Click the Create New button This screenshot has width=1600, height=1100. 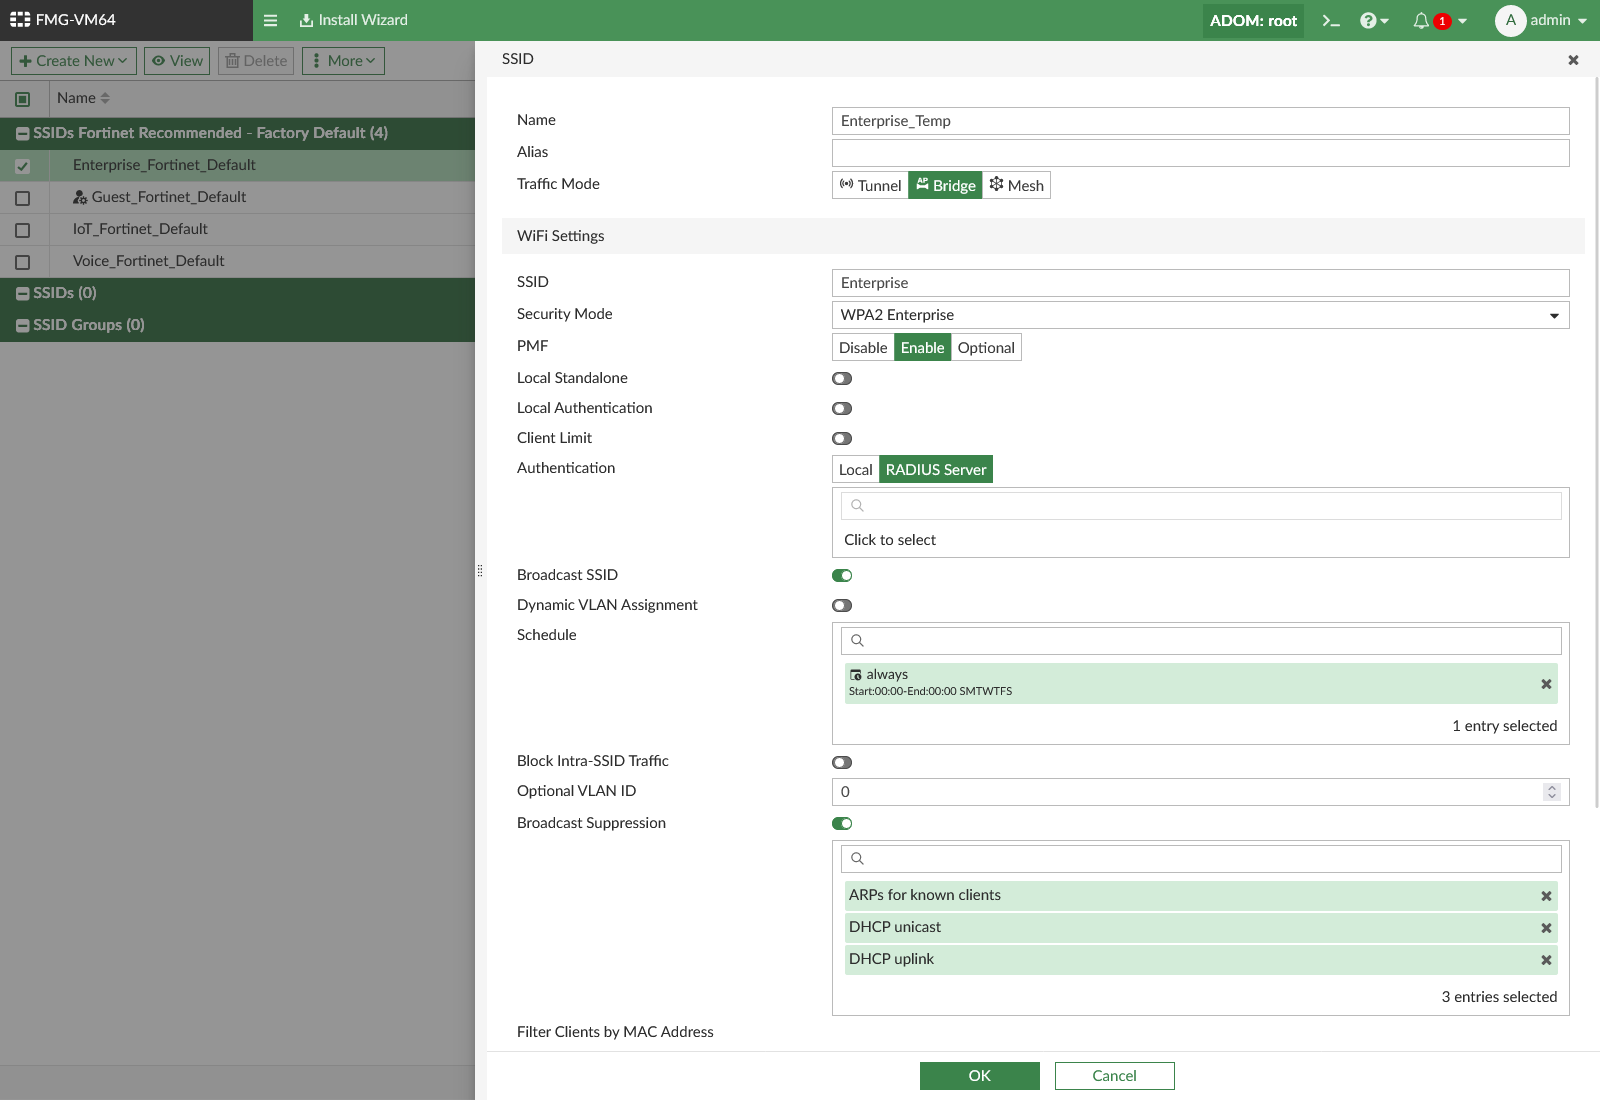coord(74,61)
